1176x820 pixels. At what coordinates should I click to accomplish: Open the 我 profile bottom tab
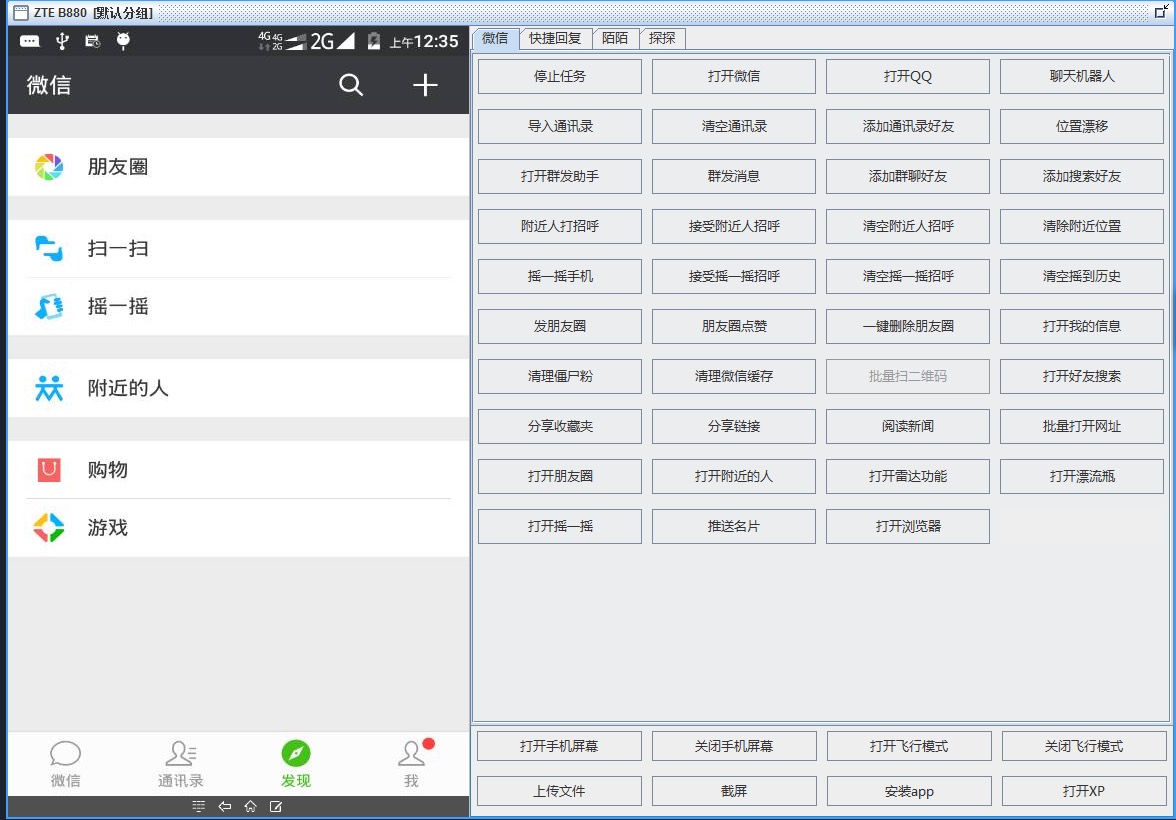point(412,764)
